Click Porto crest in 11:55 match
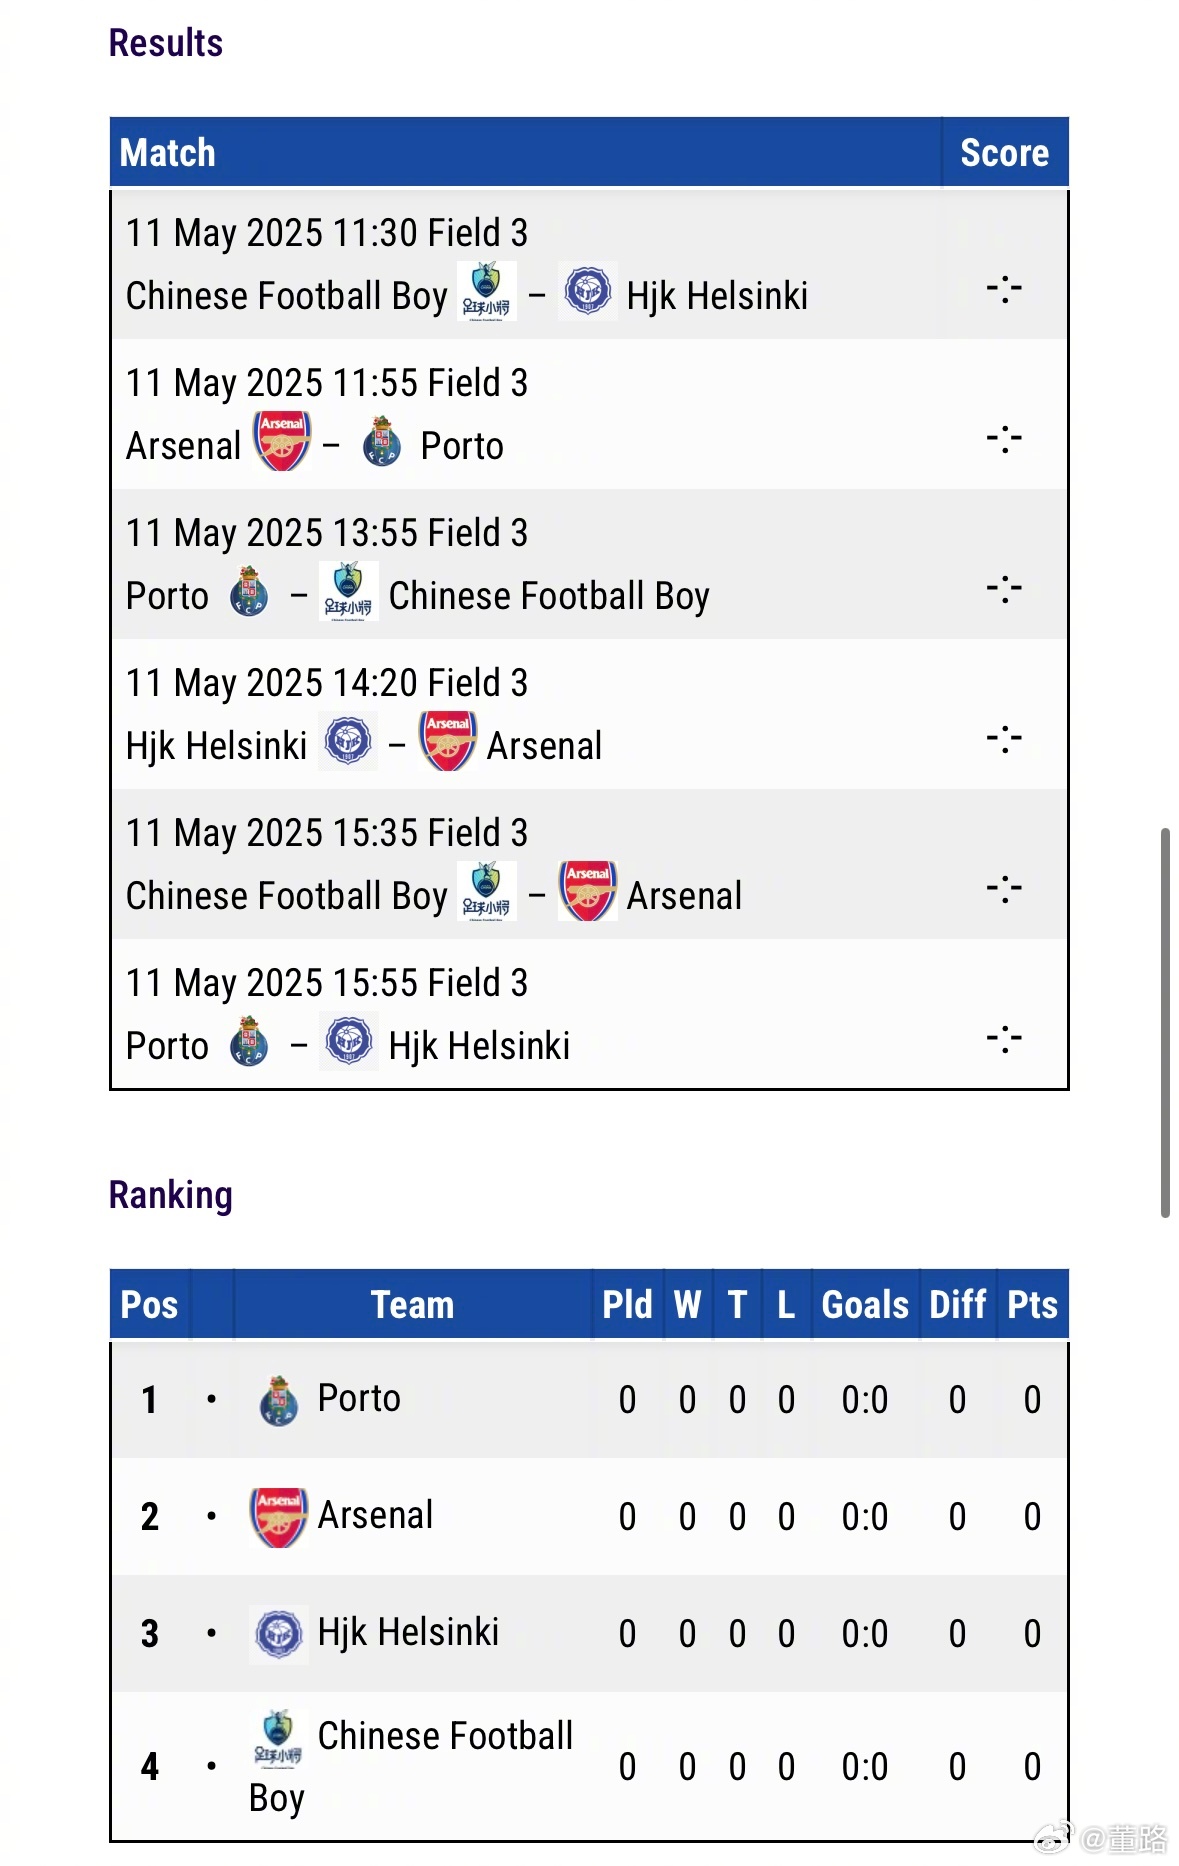Image resolution: width=1179 pixels, height=1866 pixels. click(382, 442)
